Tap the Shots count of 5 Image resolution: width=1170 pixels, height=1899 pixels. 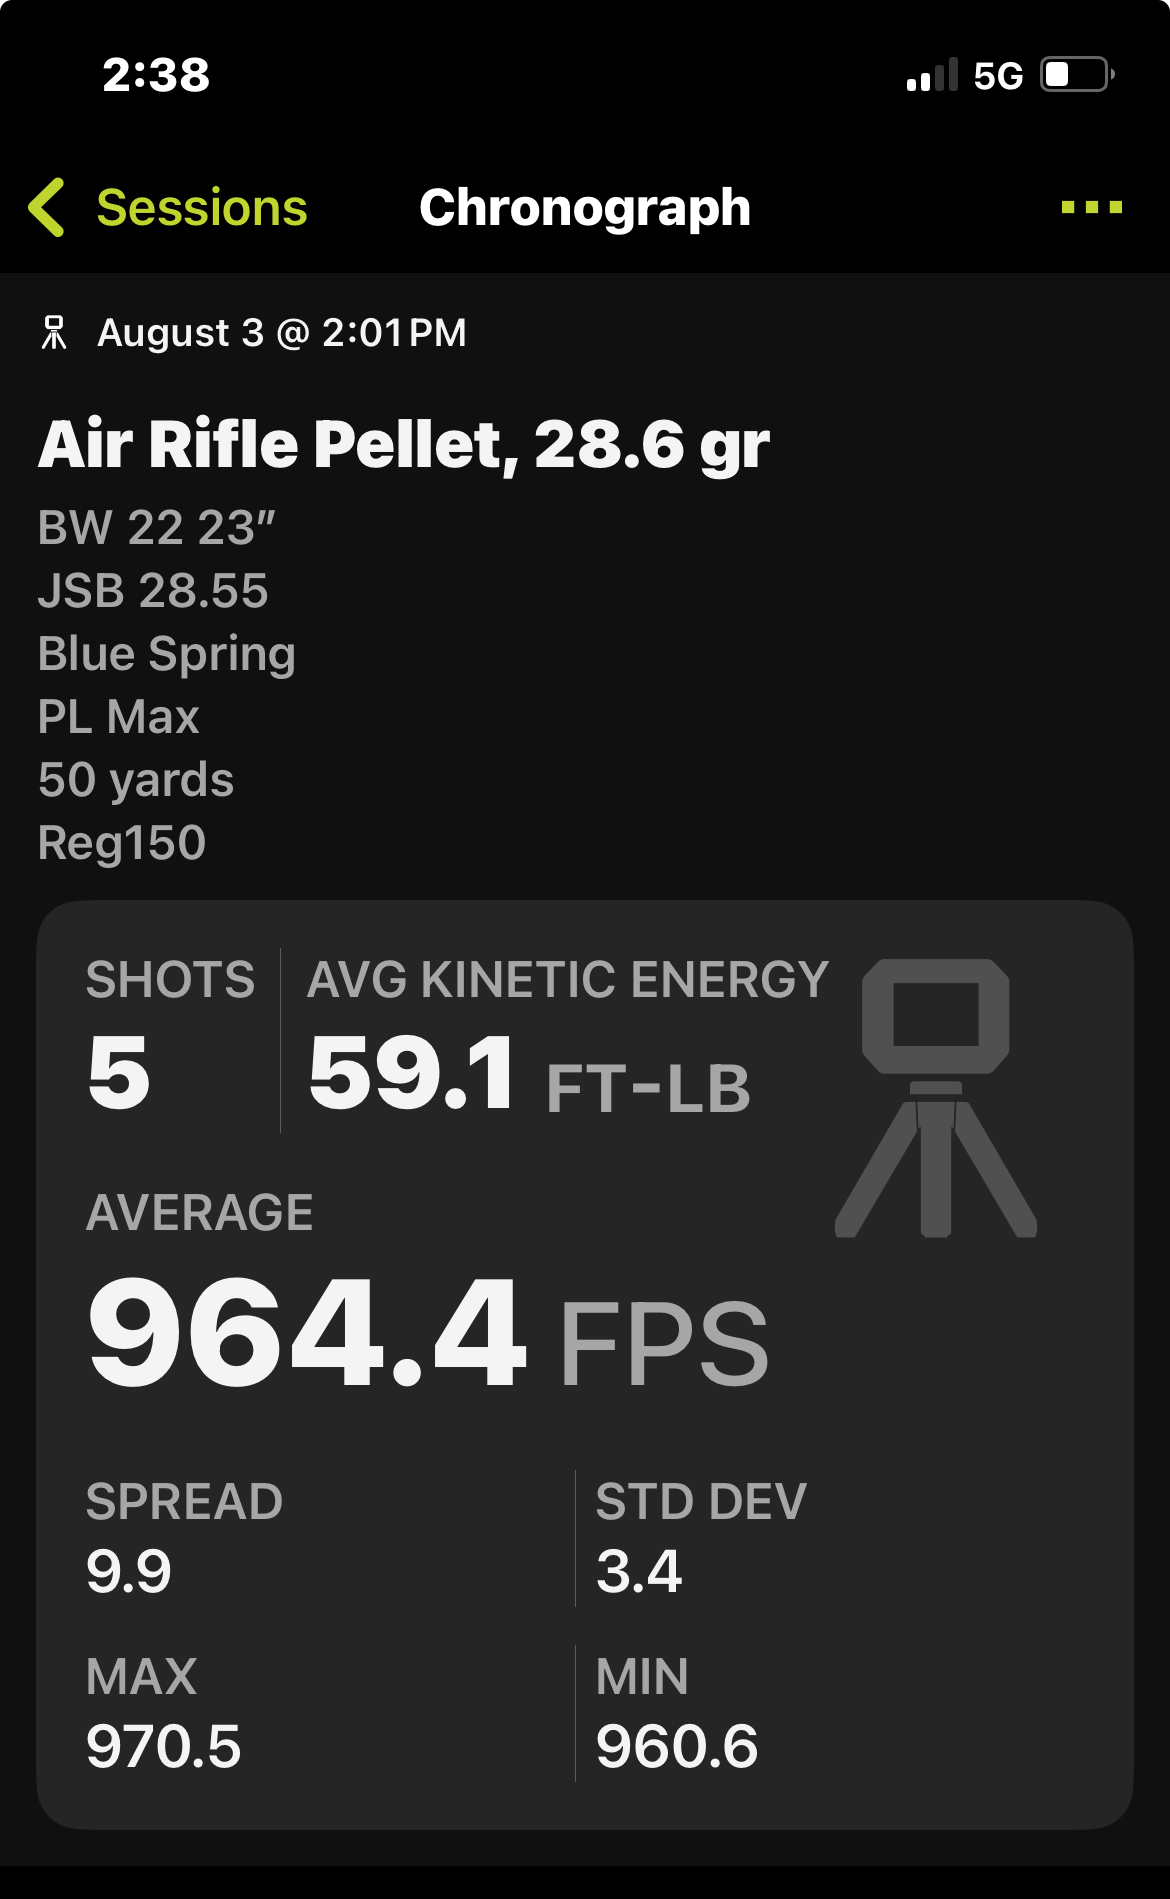(x=119, y=1072)
